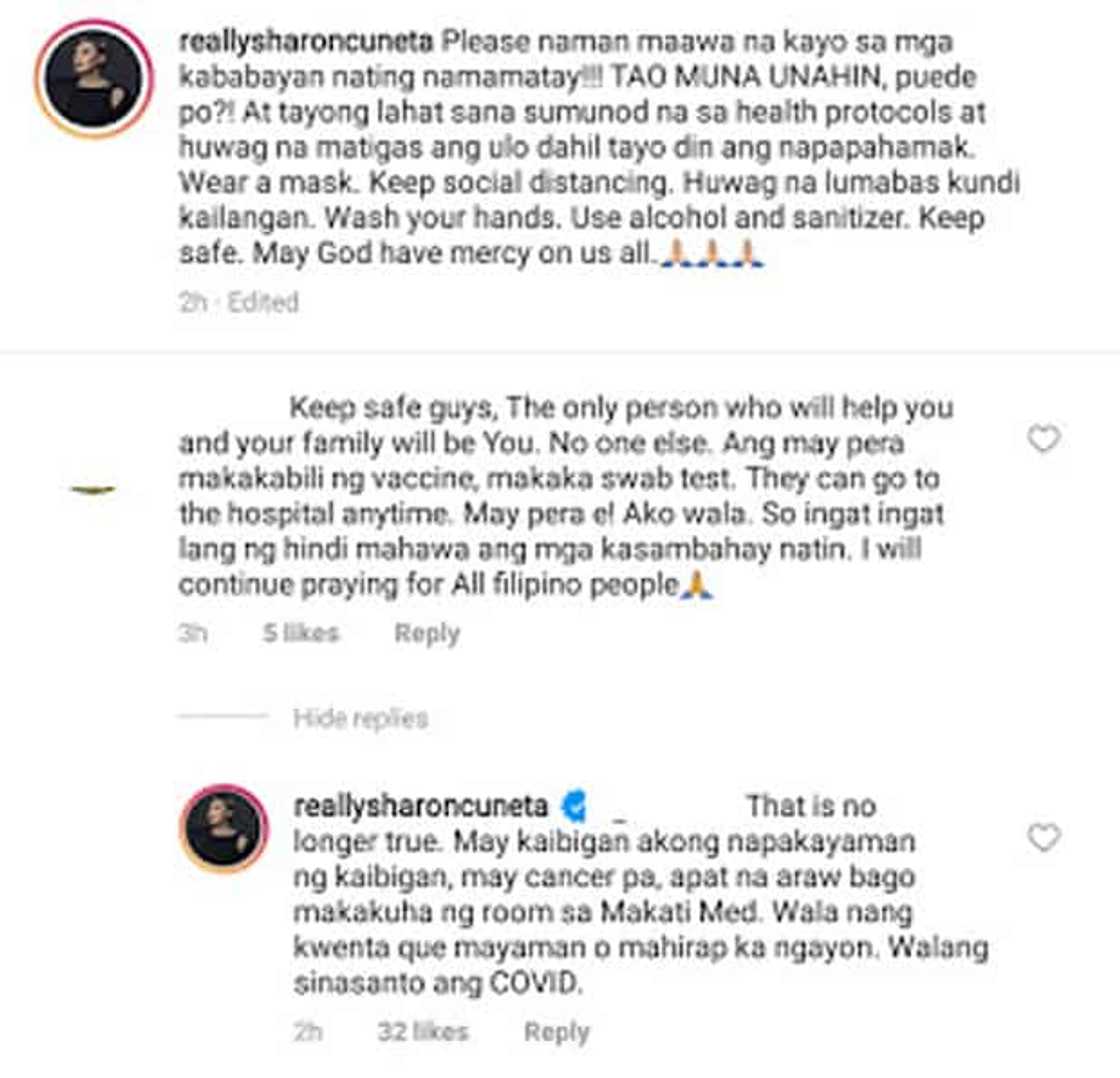The width and height of the screenshot is (1120, 1078).
Task: Collapse the thread with Hide replies
Action: pyautogui.click(x=360, y=717)
